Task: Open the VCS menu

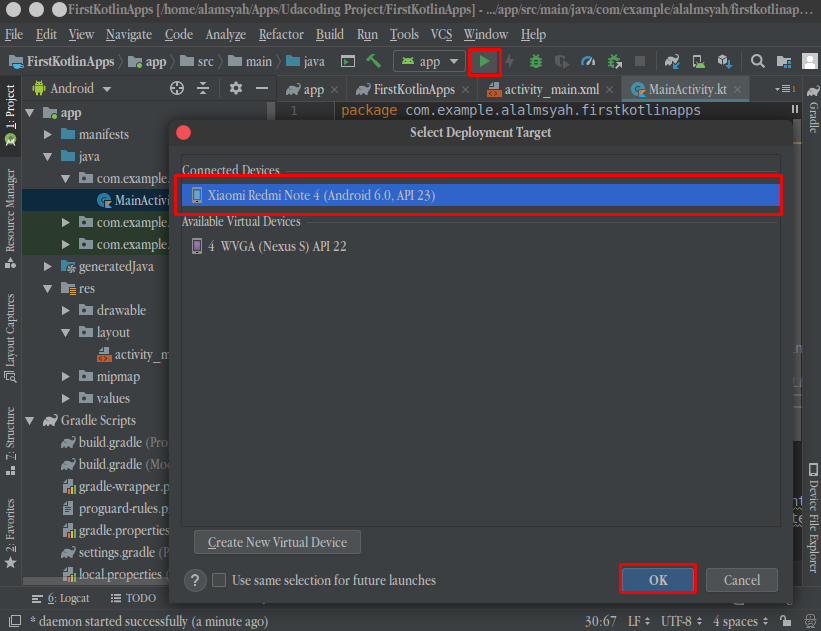Action: (x=441, y=35)
